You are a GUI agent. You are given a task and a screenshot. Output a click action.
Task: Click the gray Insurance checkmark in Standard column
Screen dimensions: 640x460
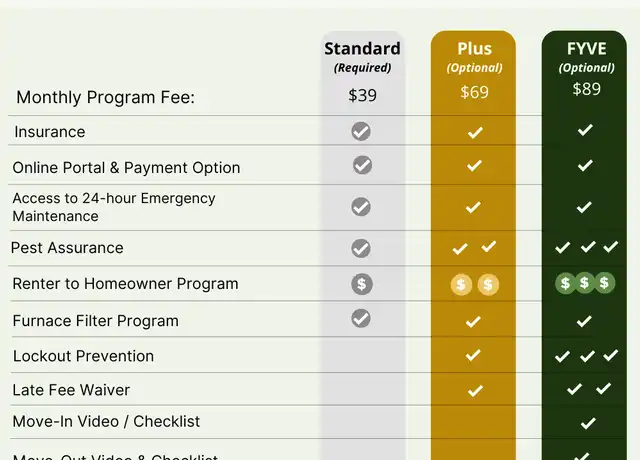361,131
